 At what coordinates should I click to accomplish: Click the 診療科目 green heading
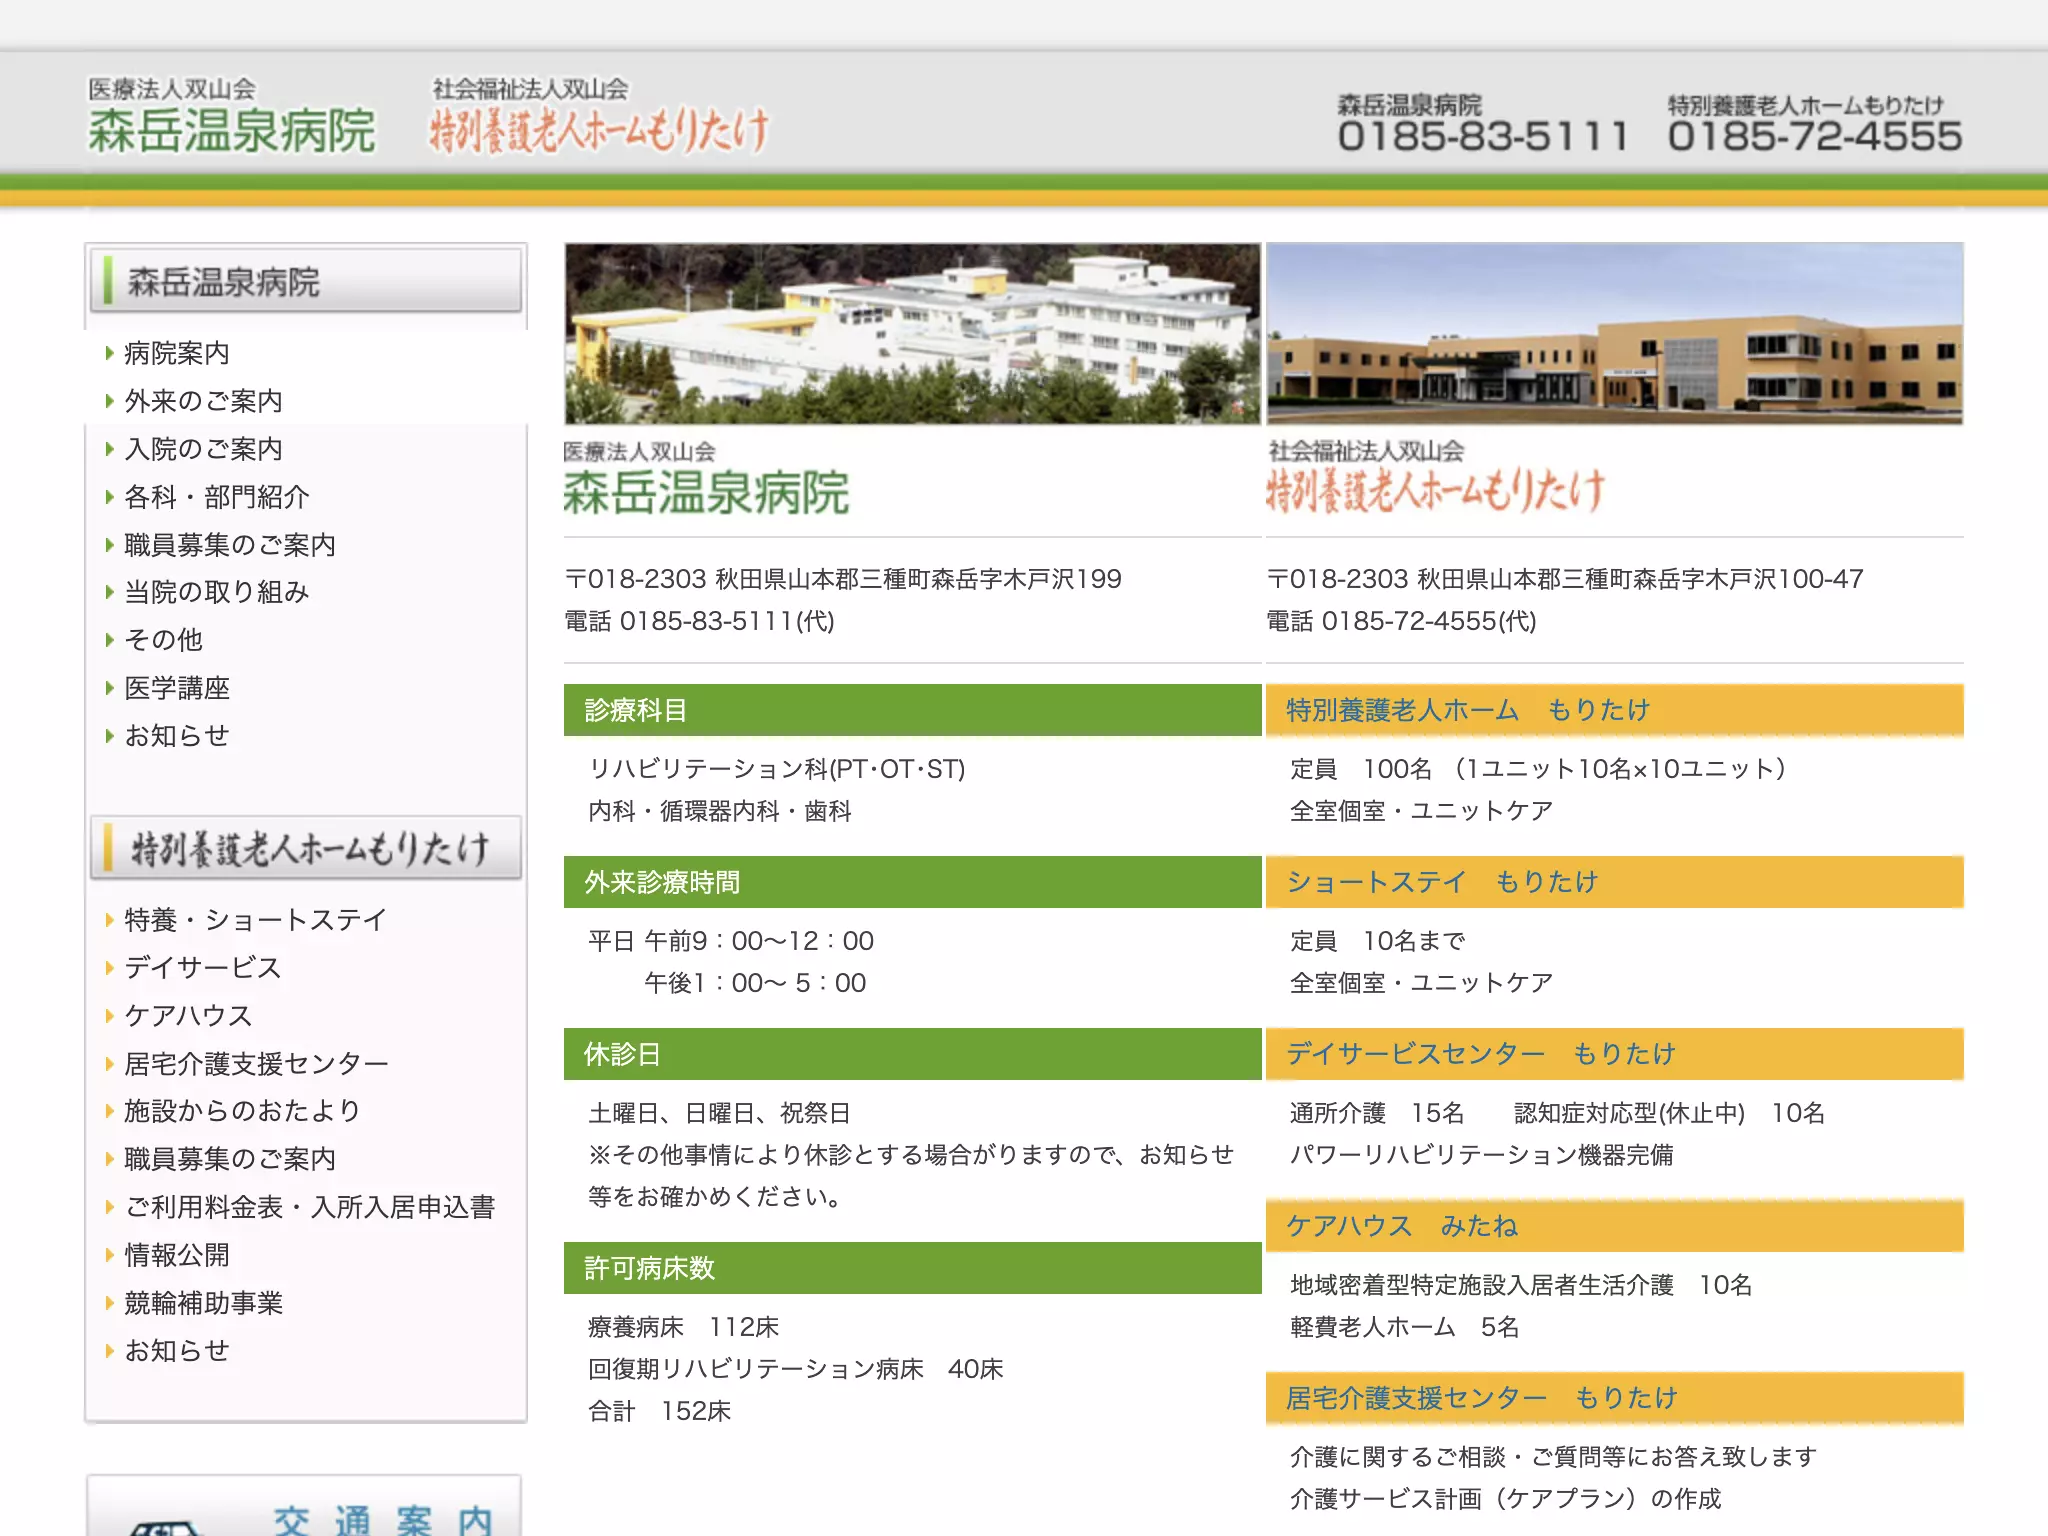[x=912, y=710]
